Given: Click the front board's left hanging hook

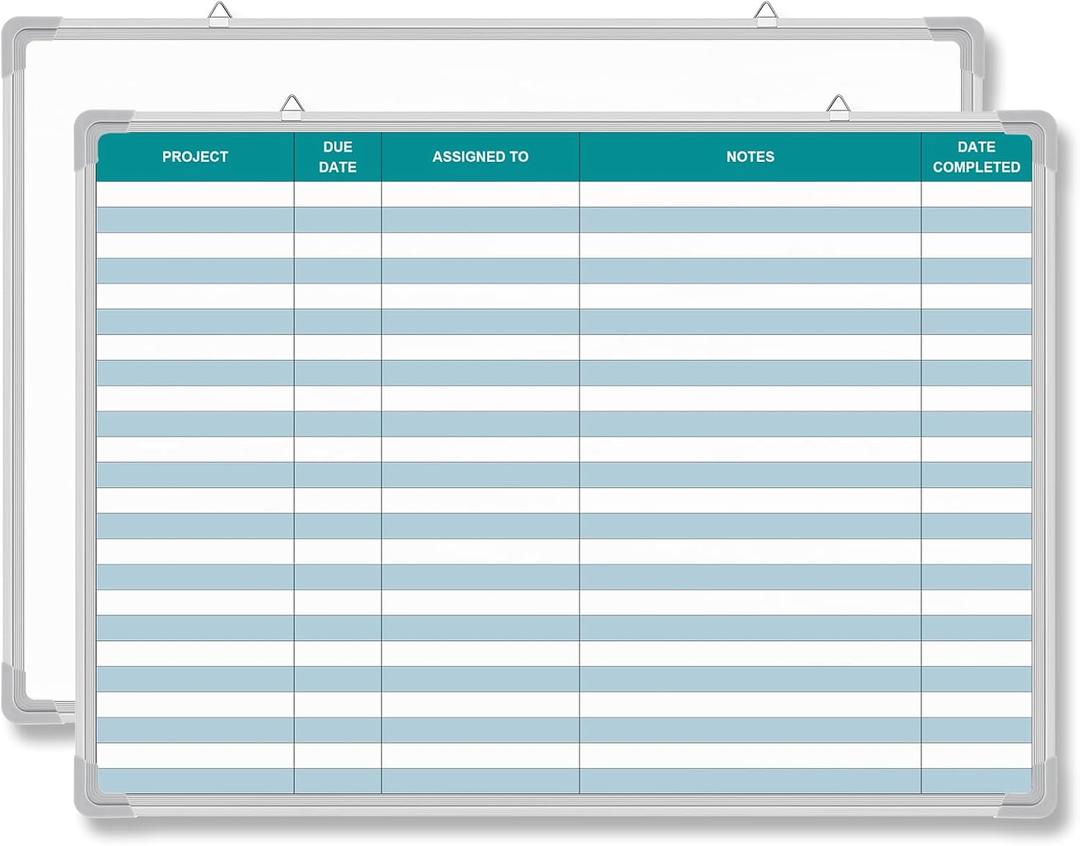Looking at the screenshot, I should (x=293, y=105).
